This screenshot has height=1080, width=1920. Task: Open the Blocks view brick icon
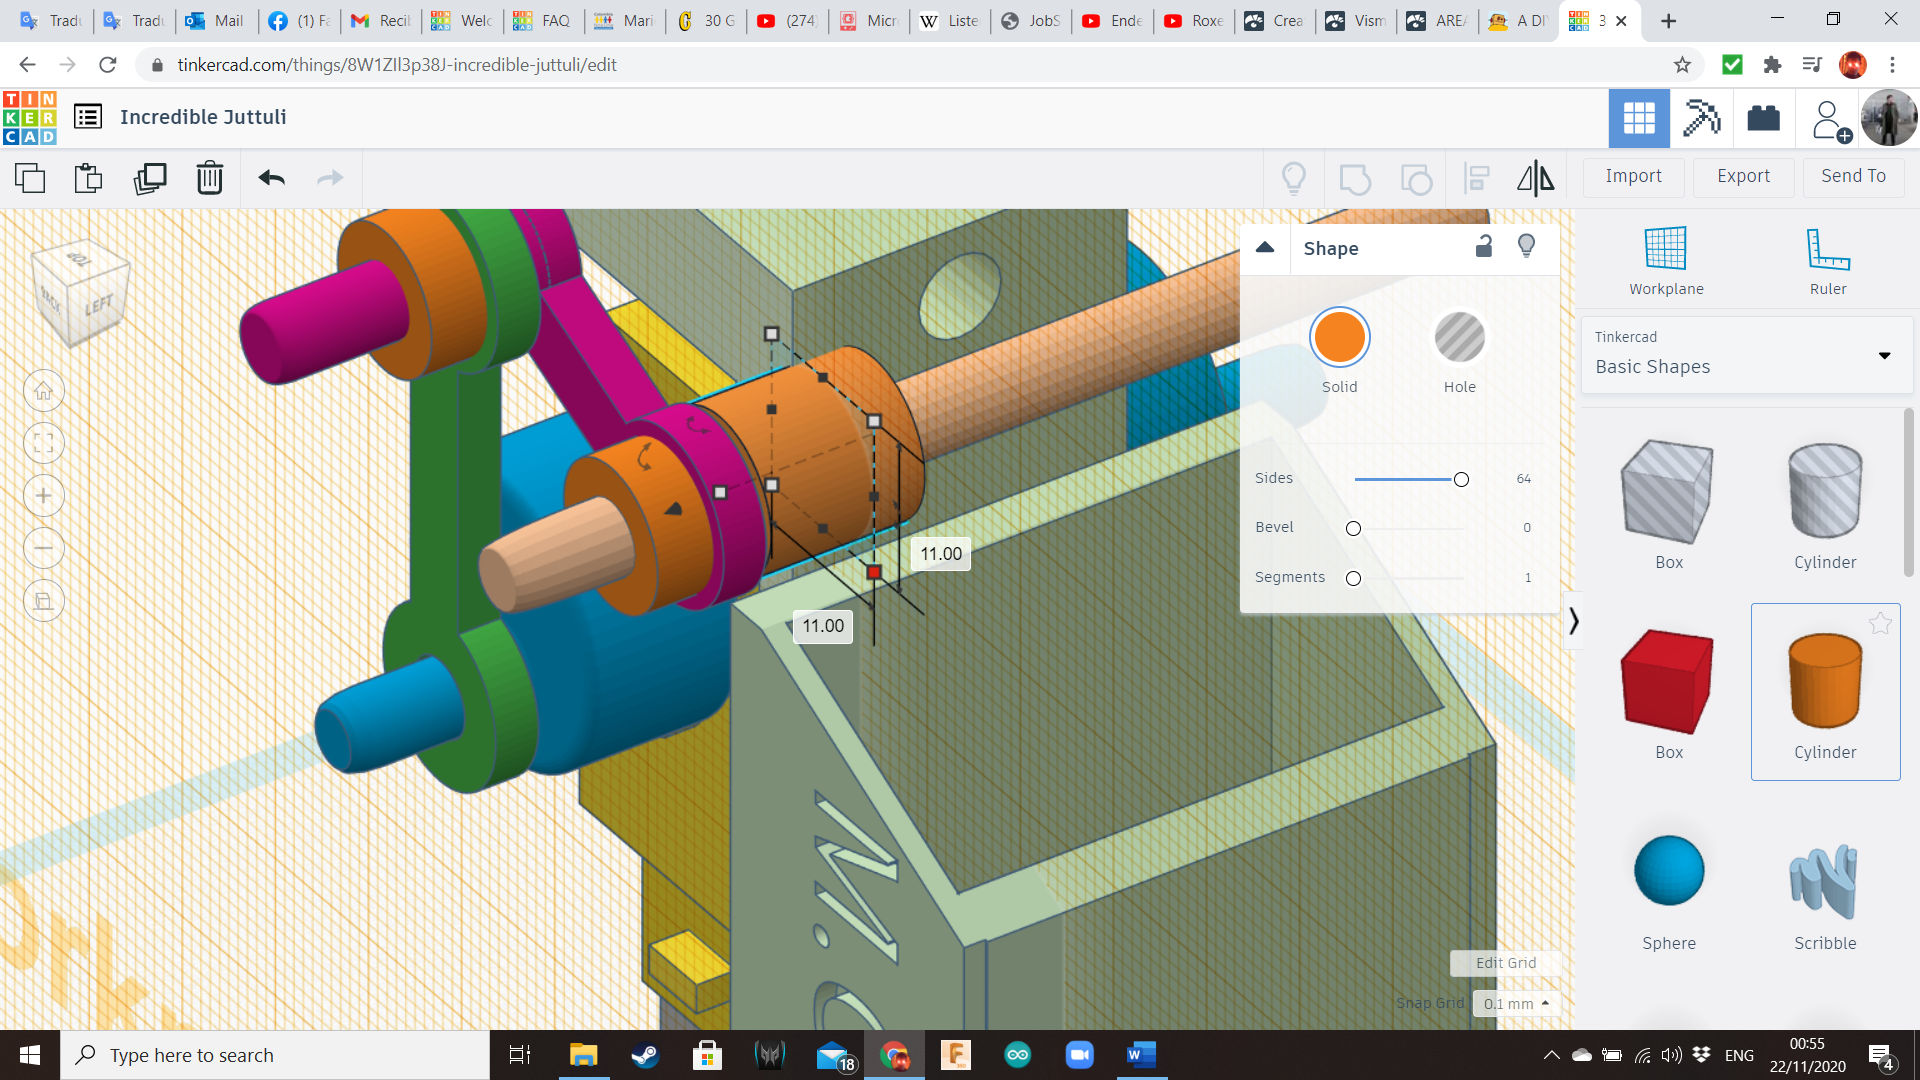pyautogui.click(x=1763, y=118)
